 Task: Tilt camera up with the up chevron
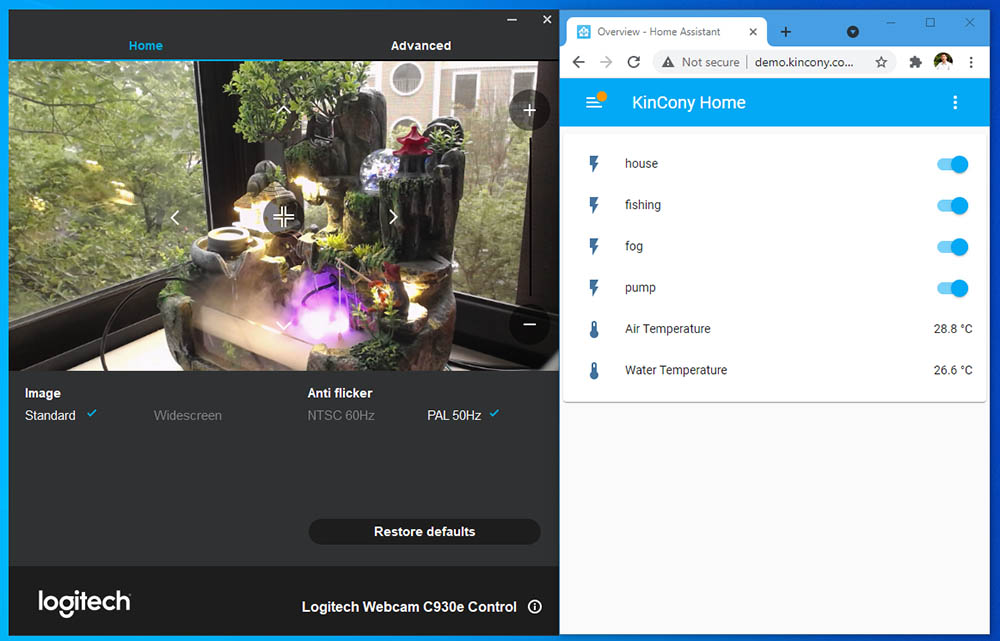coord(284,109)
